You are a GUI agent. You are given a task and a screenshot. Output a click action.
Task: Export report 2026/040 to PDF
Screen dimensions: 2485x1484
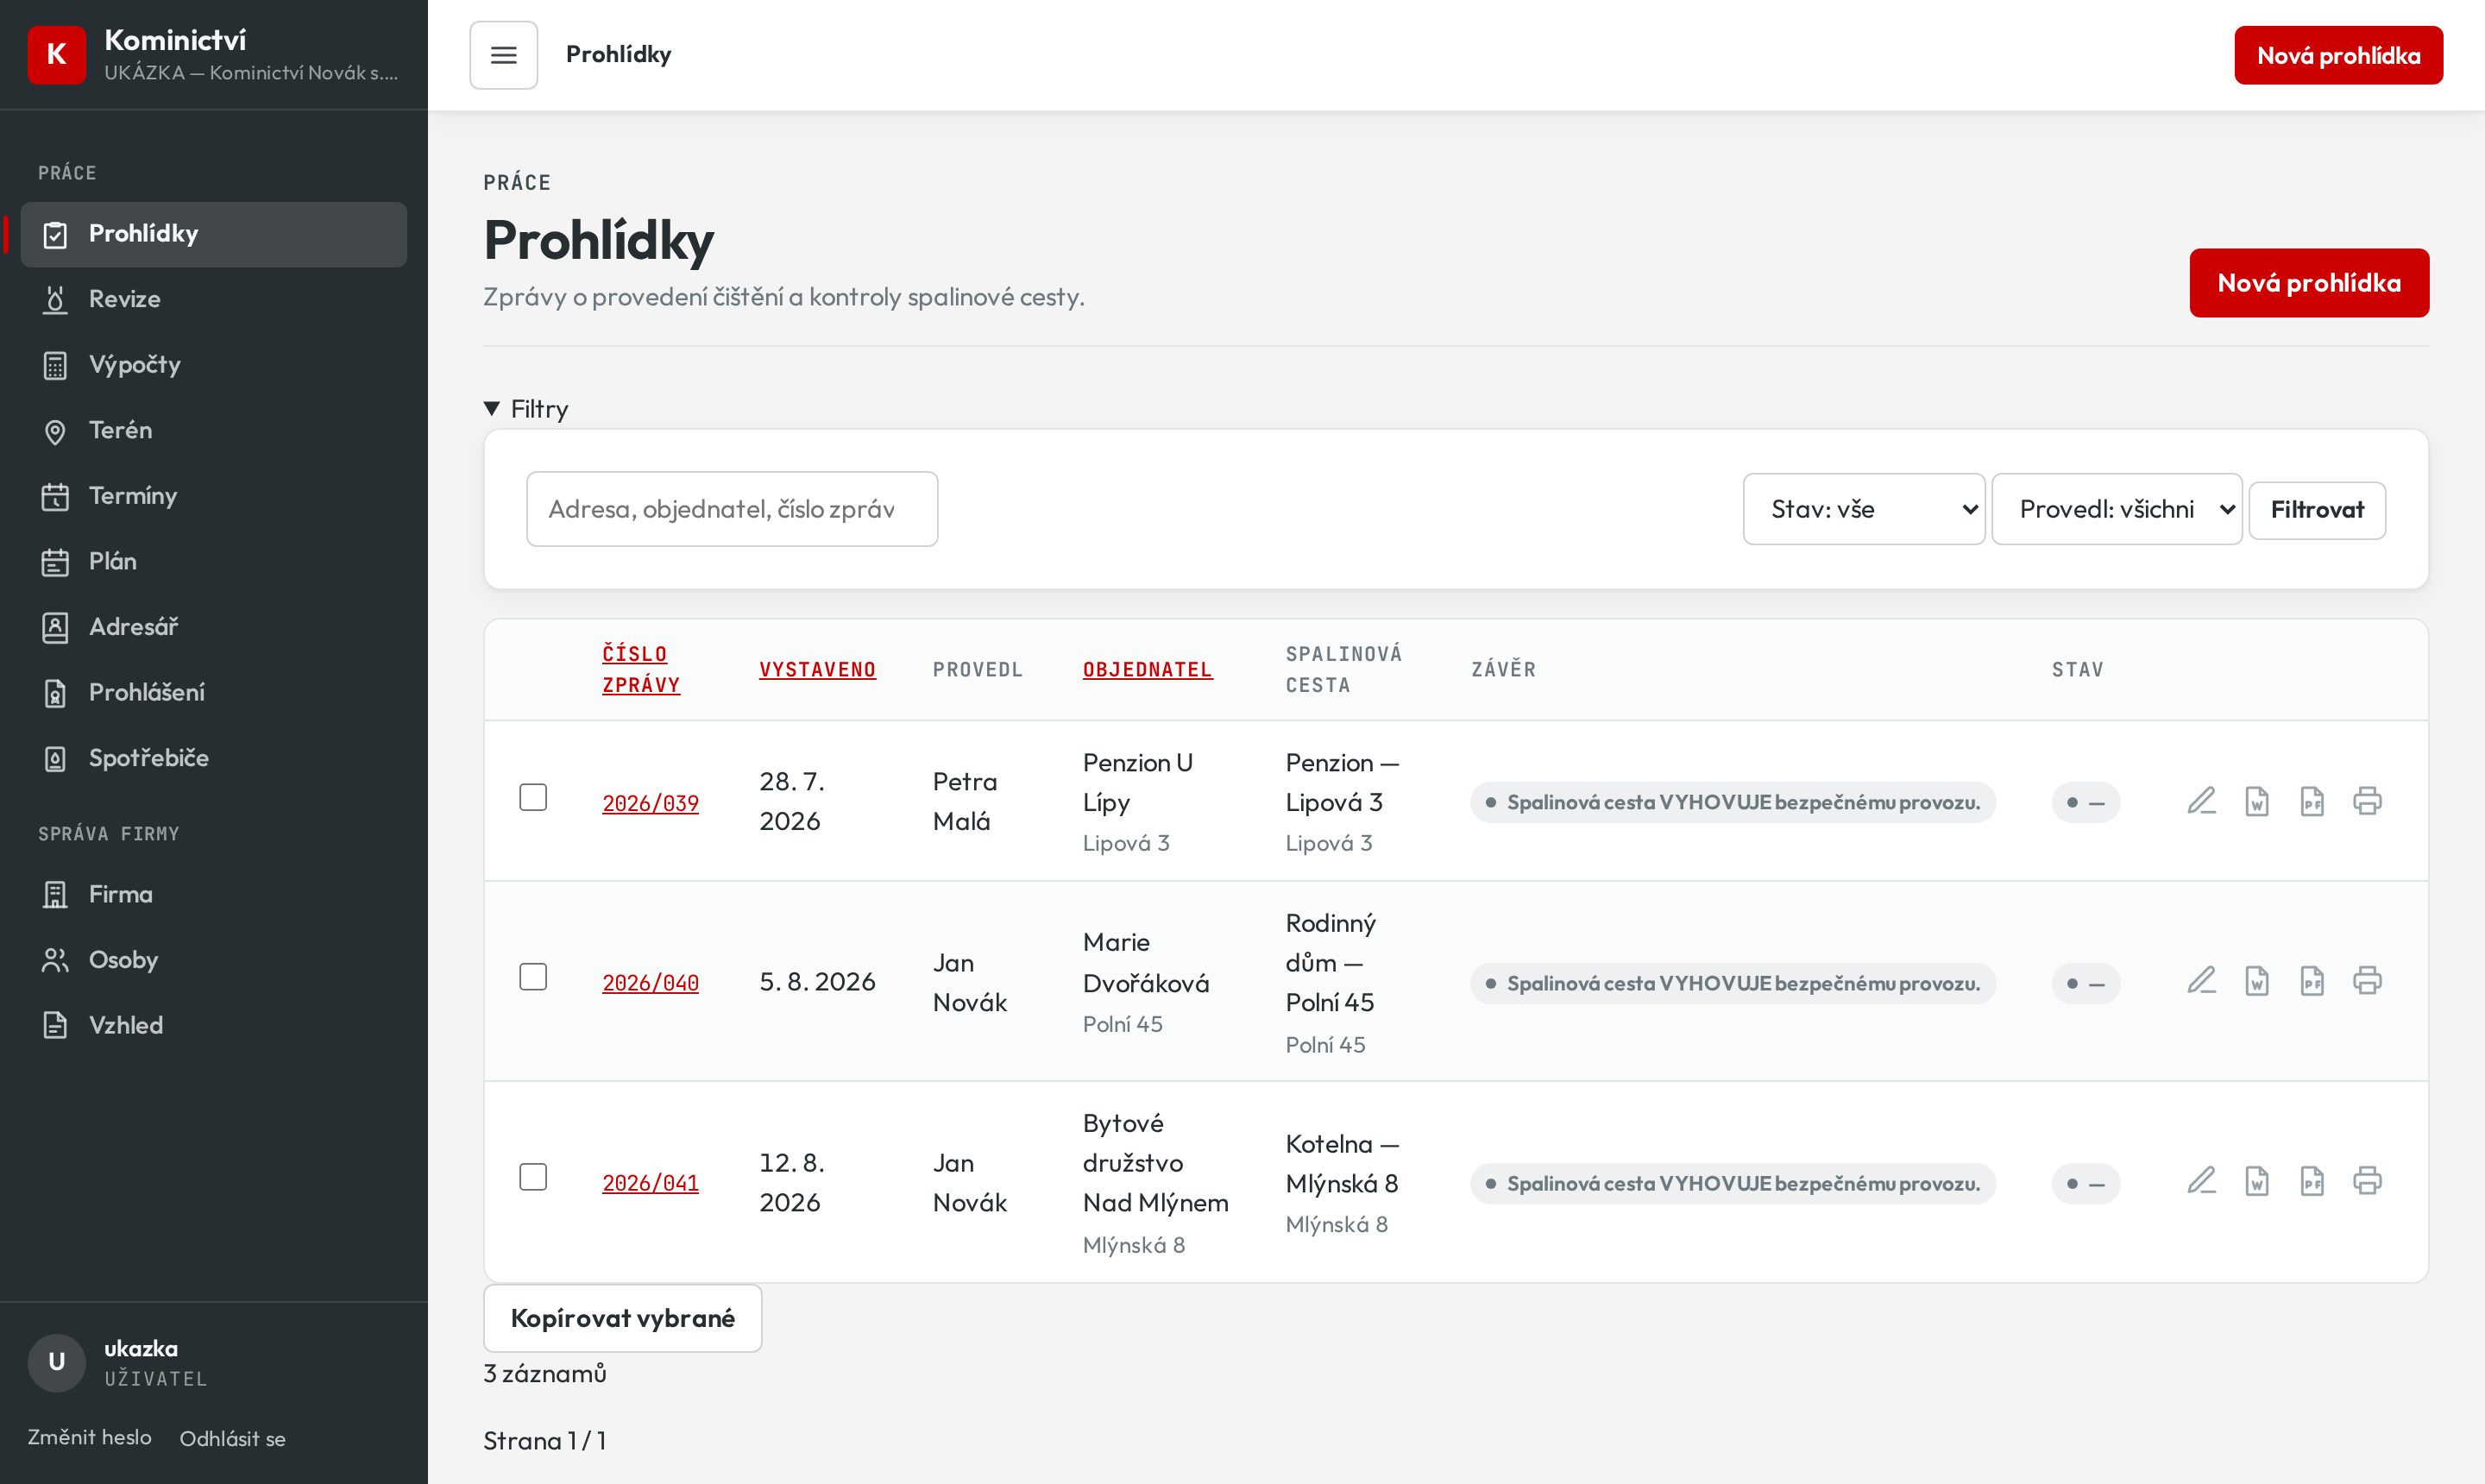pos(2311,981)
